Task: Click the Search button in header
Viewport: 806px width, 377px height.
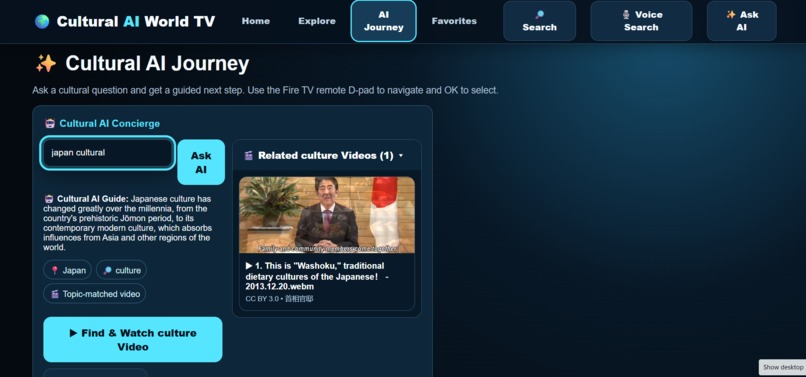Action: (x=539, y=21)
